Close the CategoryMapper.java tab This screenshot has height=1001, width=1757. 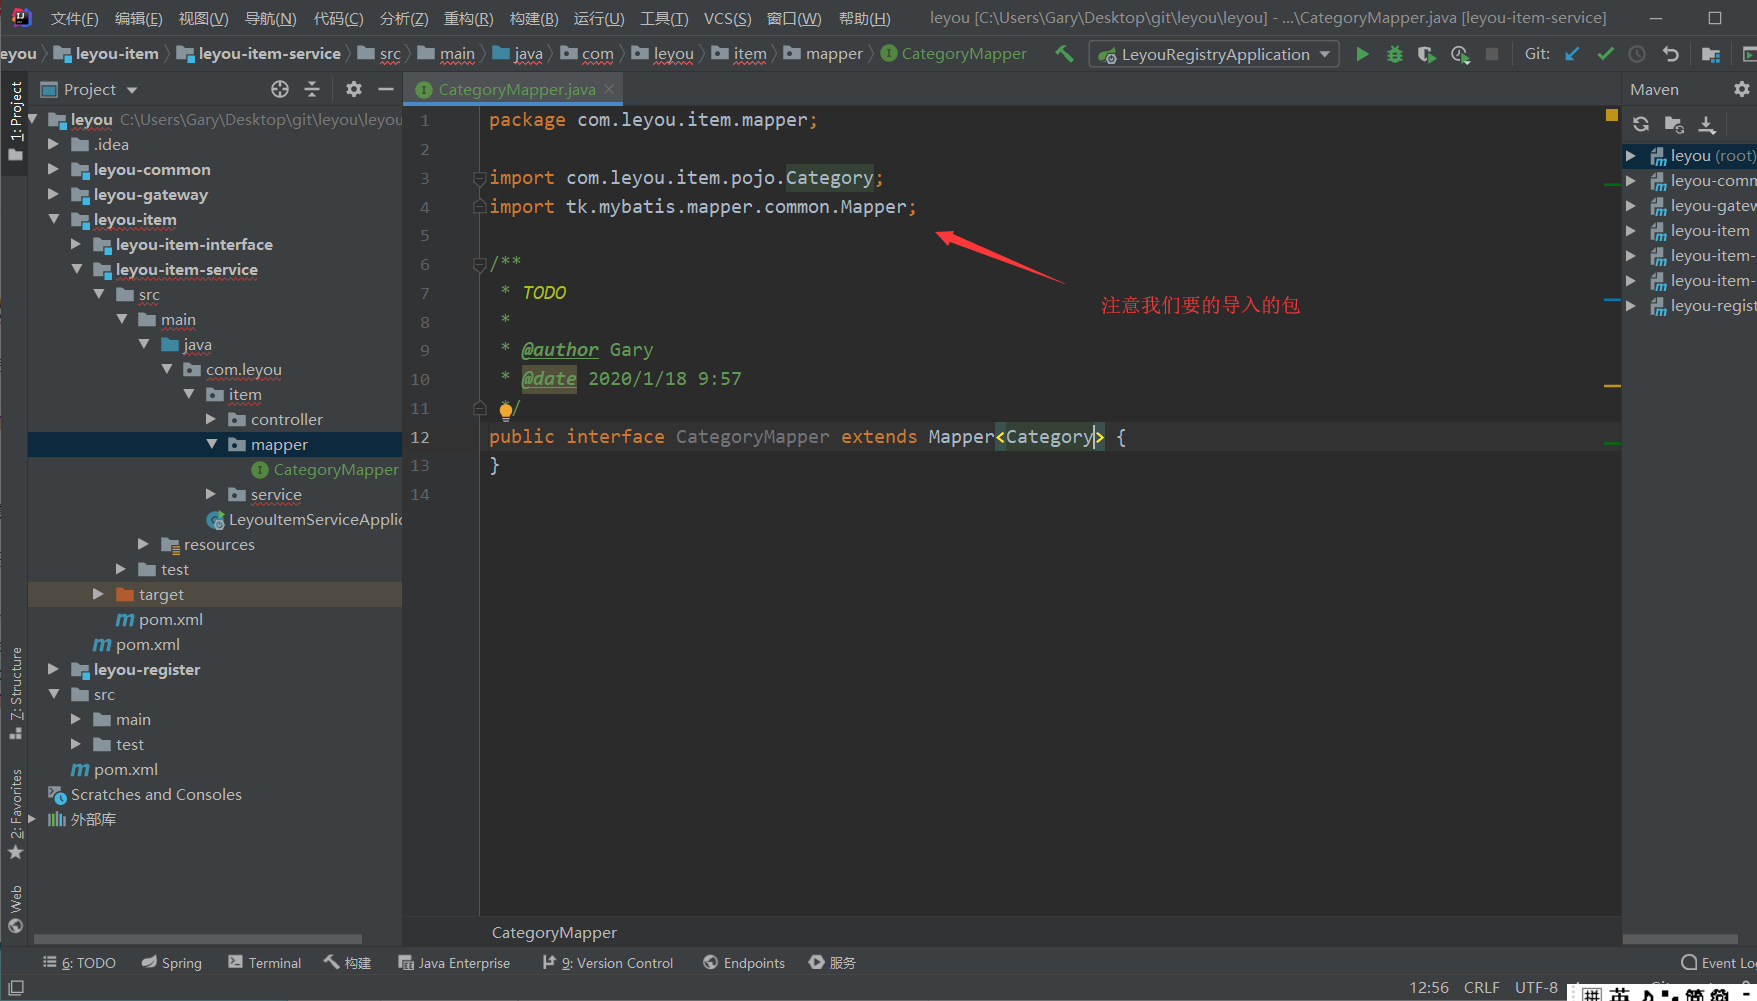609,89
